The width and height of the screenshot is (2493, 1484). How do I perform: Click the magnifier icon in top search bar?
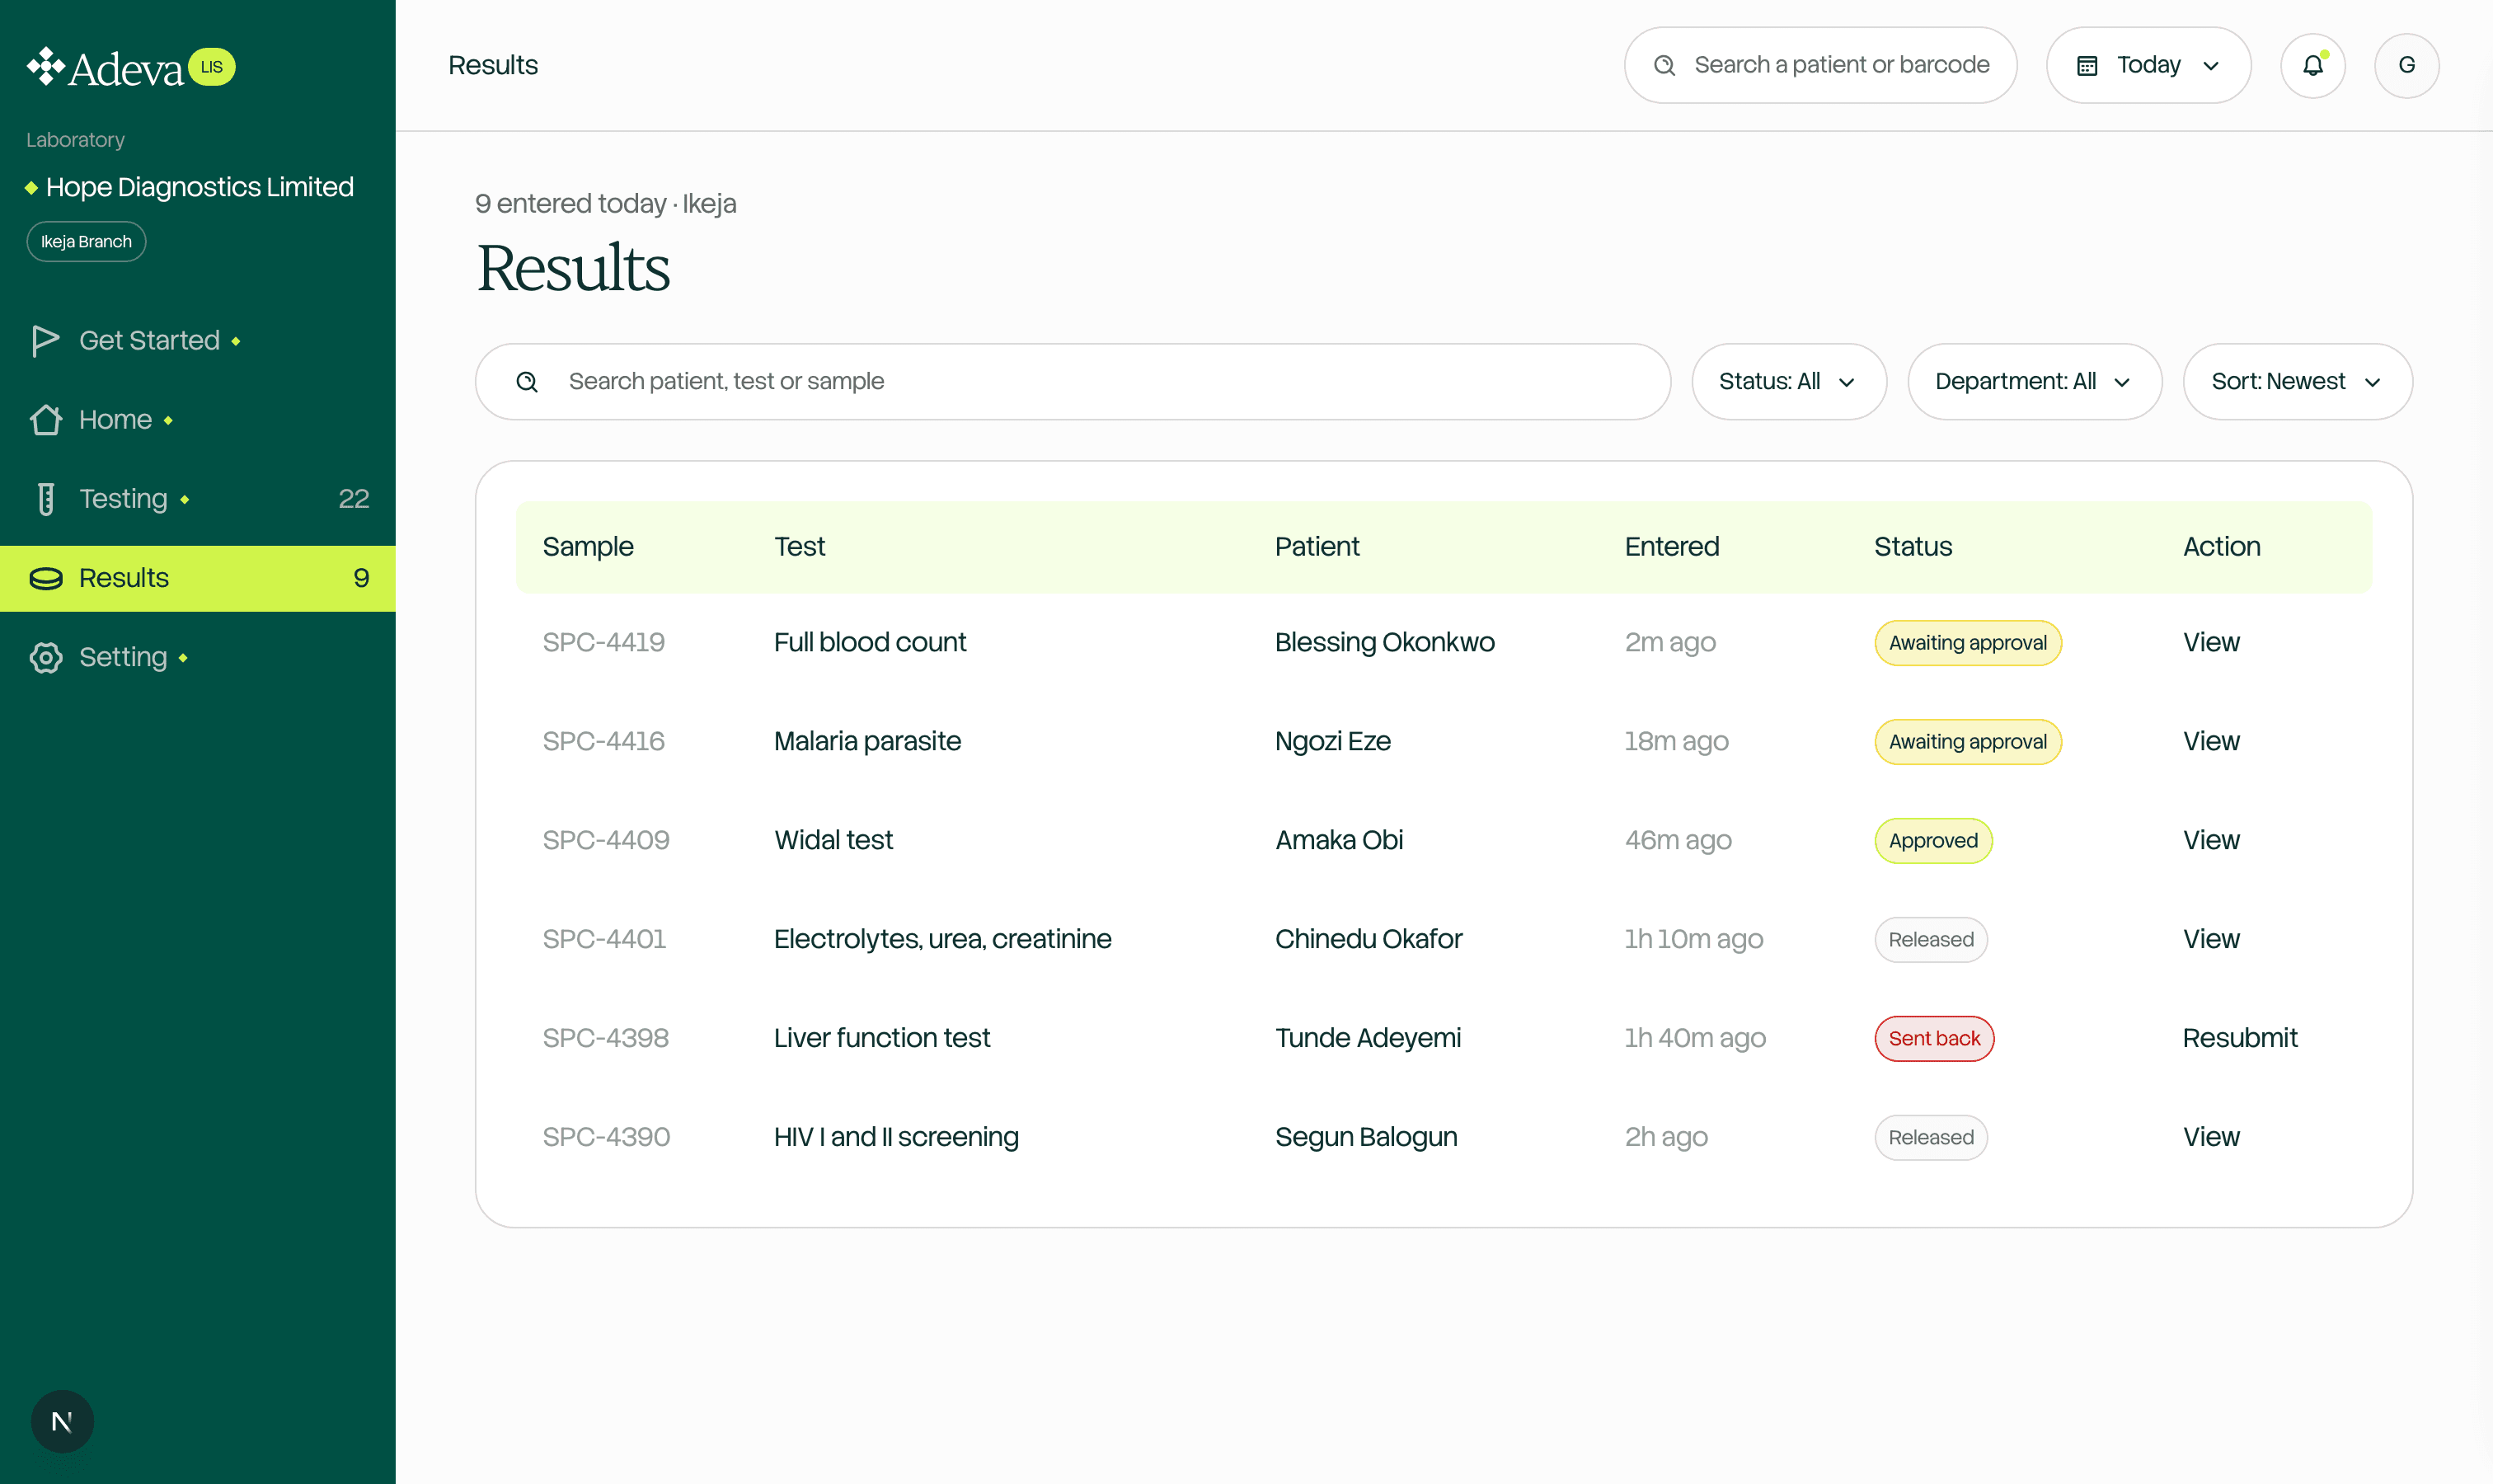pos(1664,65)
